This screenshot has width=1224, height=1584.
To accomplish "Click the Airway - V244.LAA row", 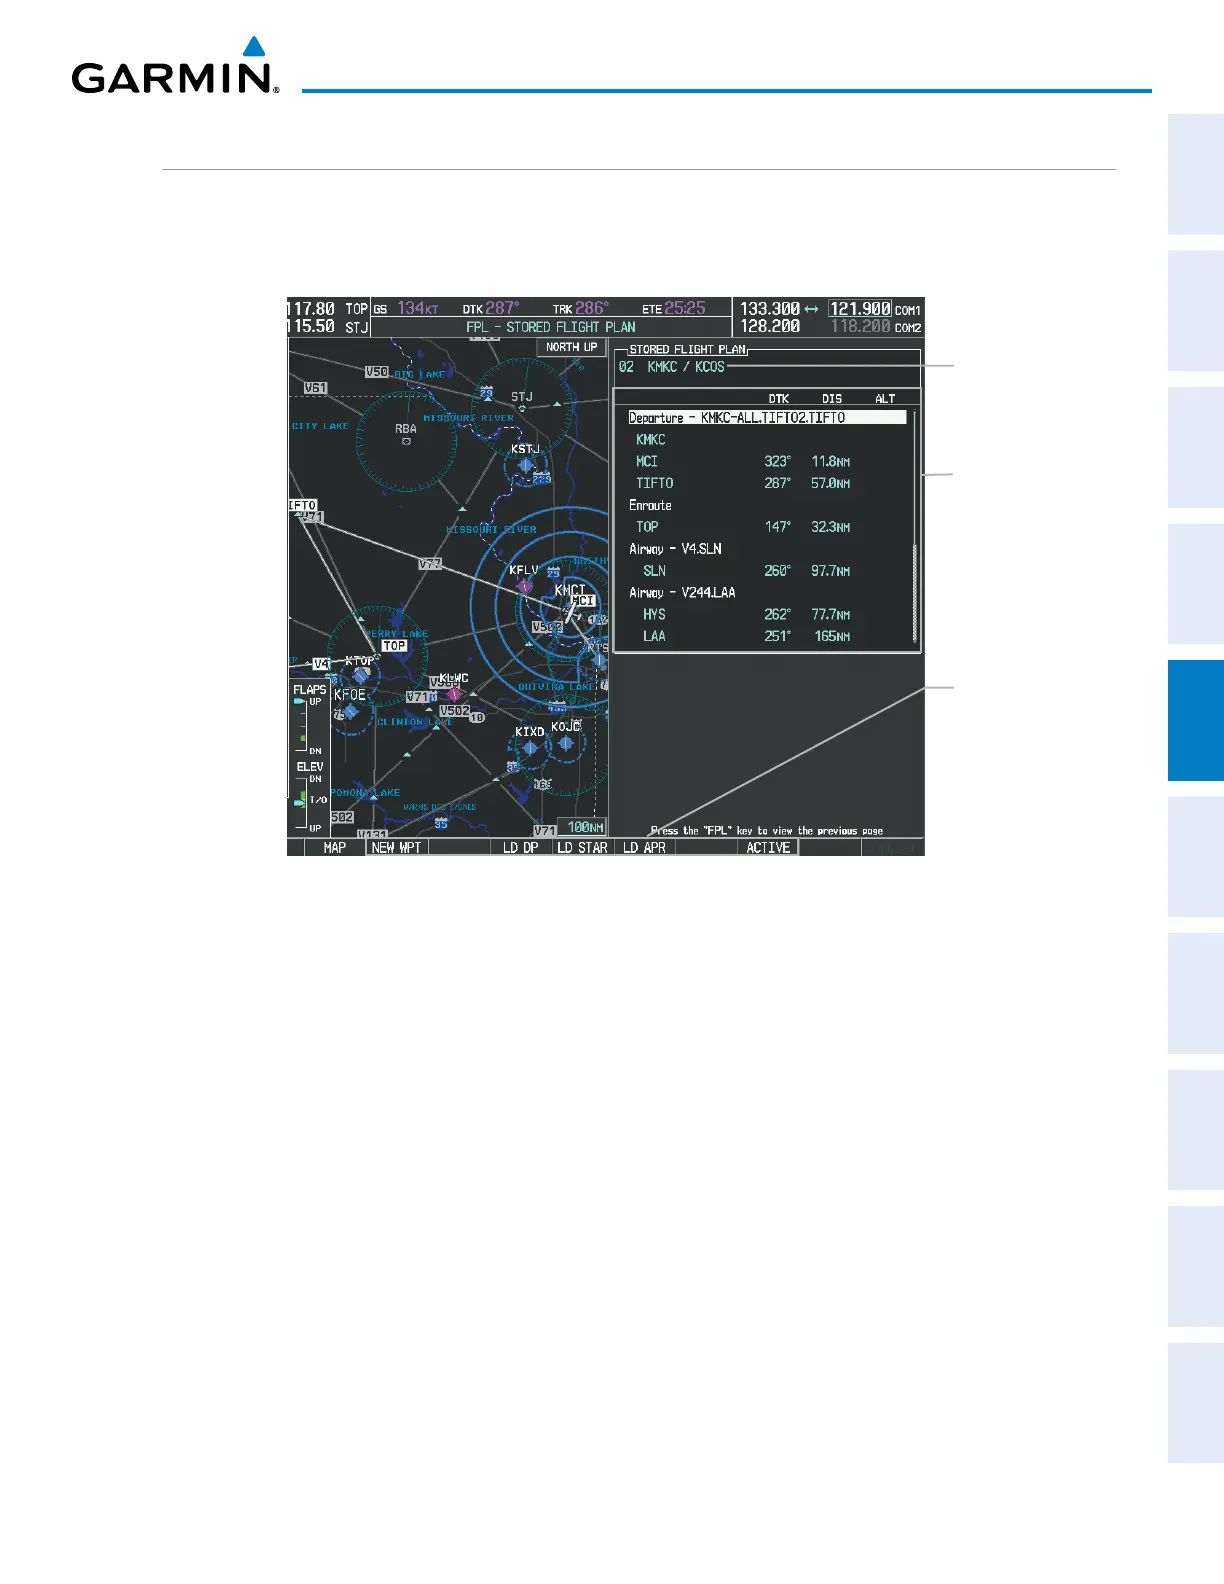I will 767,593.
